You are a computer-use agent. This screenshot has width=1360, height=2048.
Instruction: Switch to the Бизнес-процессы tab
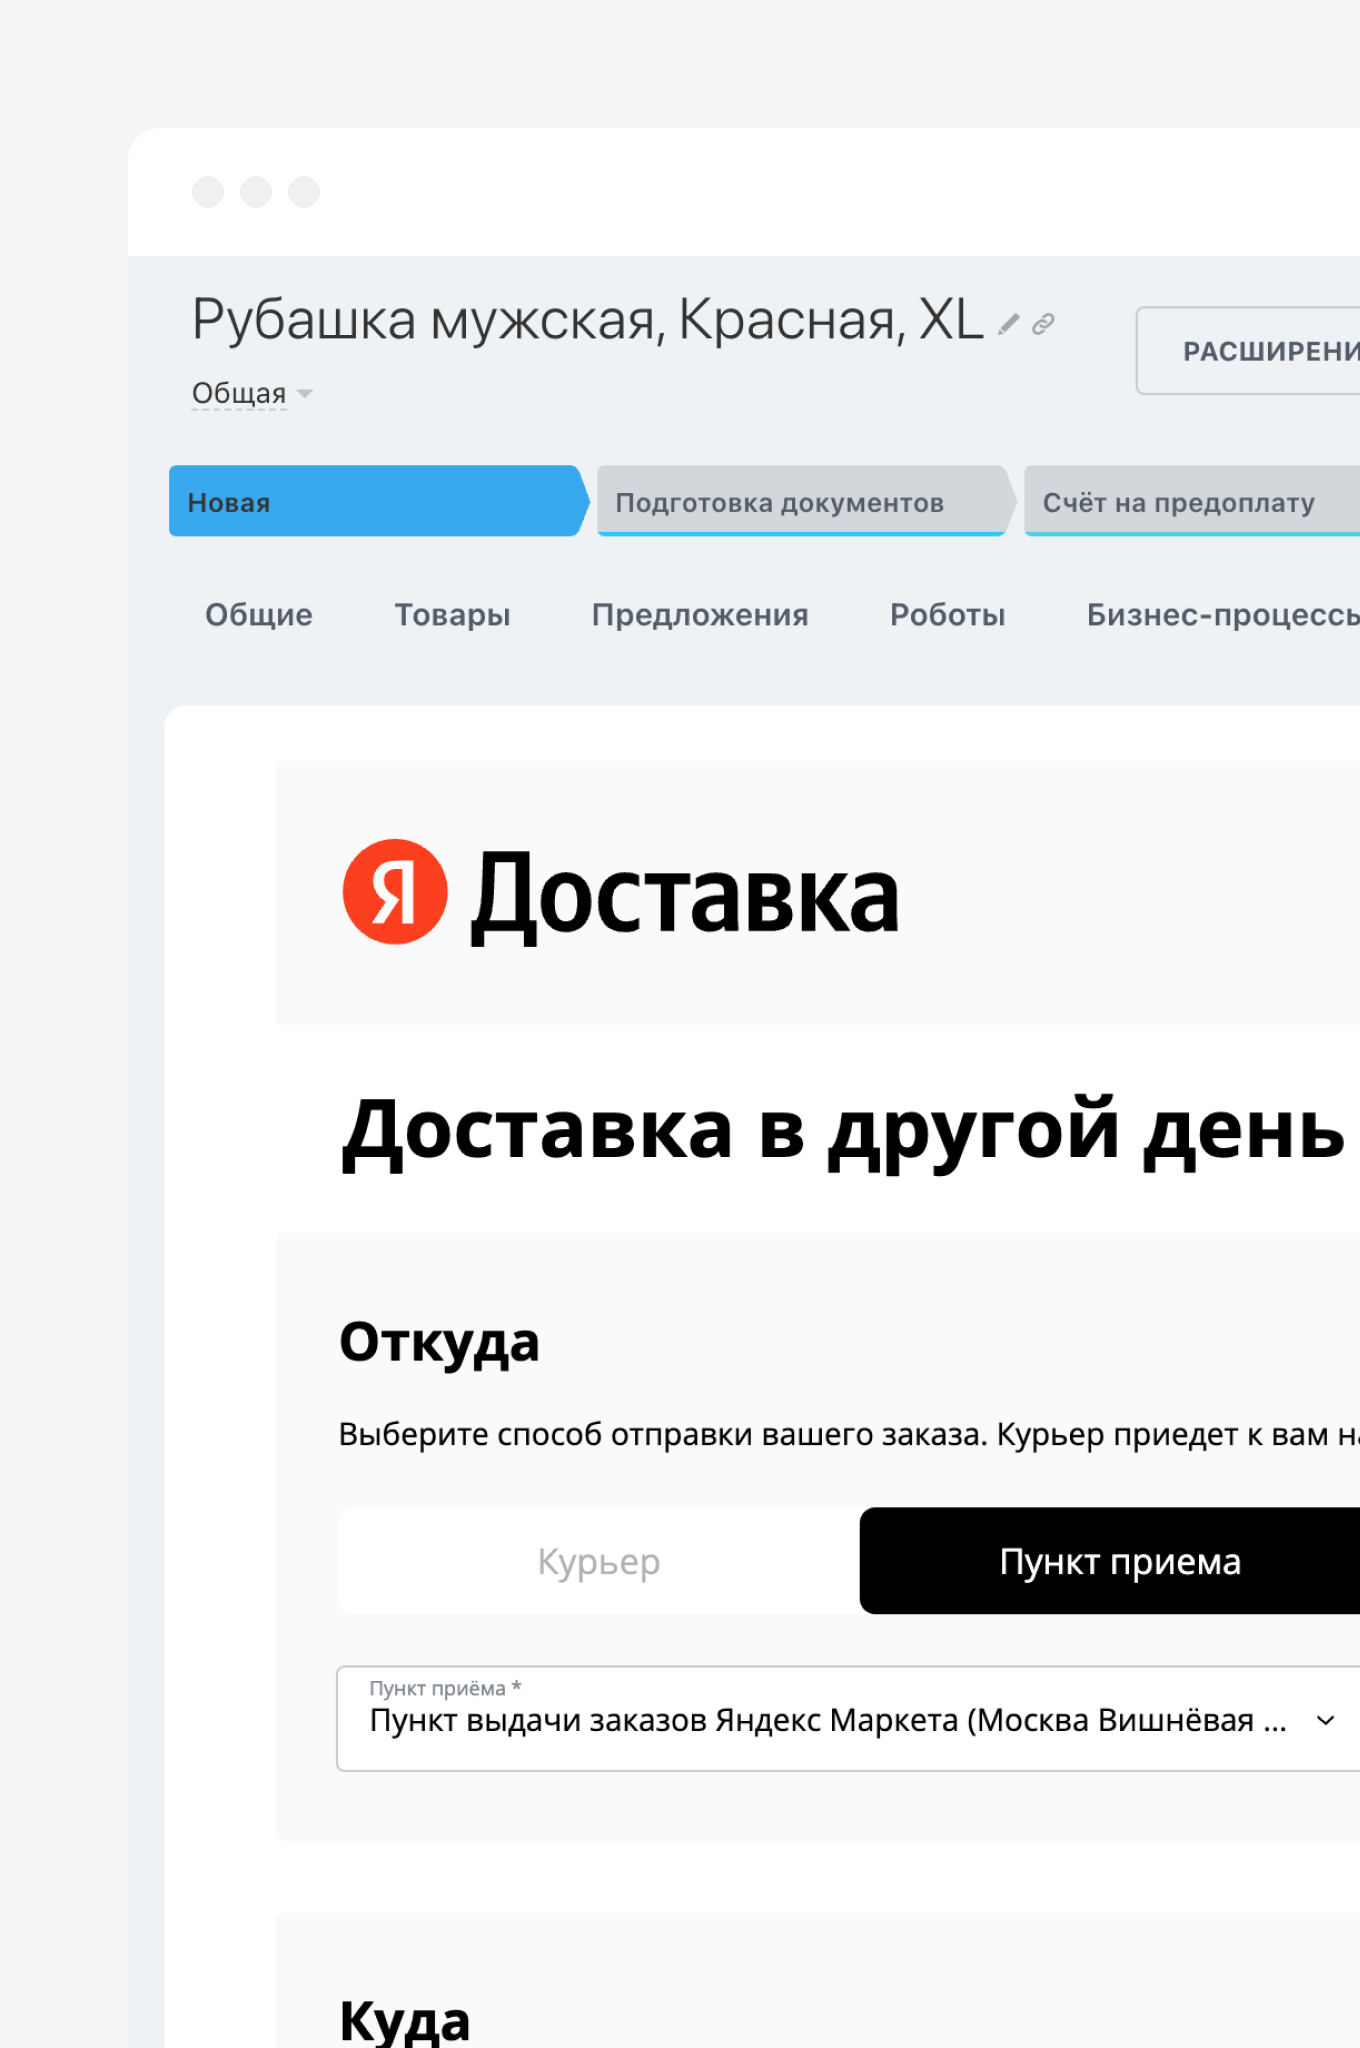pyautogui.click(x=1223, y=615)
